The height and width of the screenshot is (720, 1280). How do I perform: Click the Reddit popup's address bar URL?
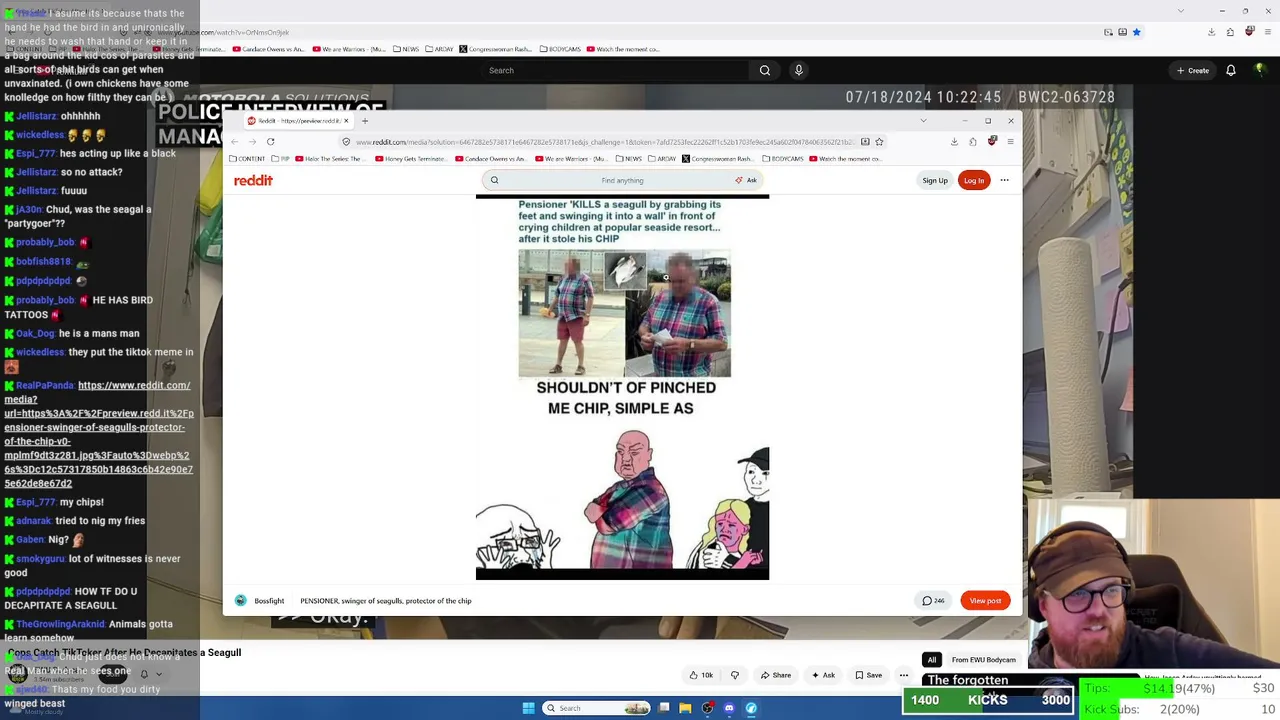click(605, 142)
